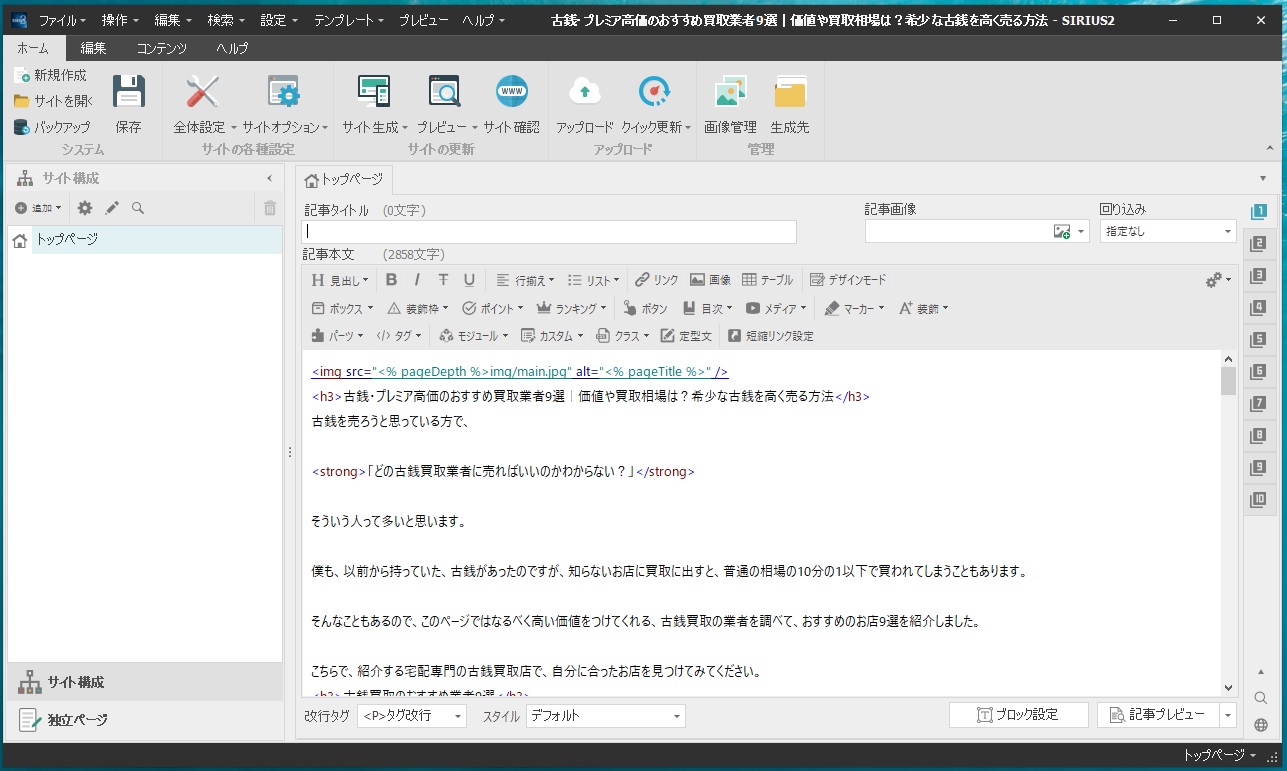
Task: Insert a table with テーブル button
Action: pyautogui.click(x=767, y=280)
